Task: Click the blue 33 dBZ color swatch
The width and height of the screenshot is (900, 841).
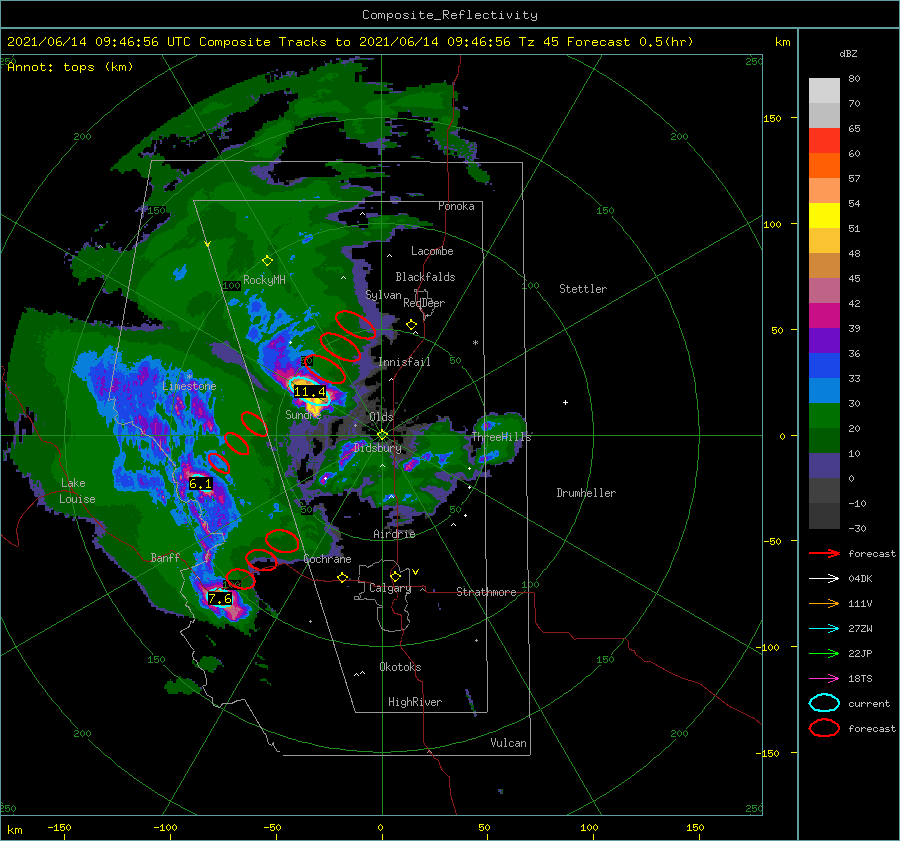Action: pyautogui.click(x=824, y=390)
